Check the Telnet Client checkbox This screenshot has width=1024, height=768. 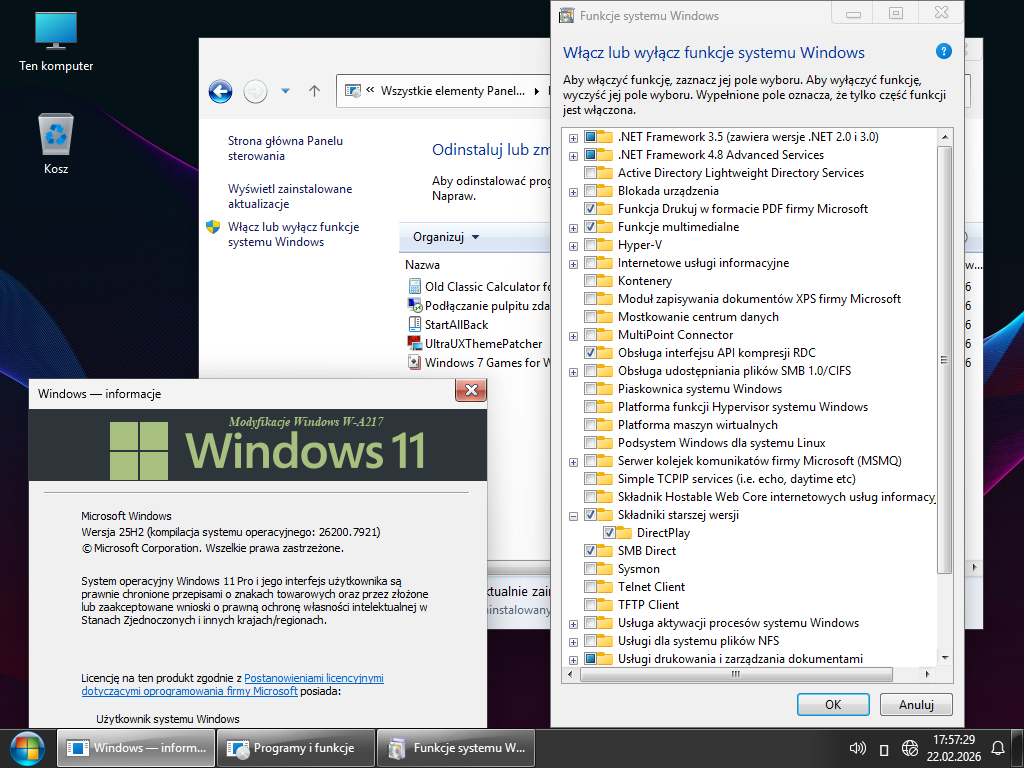[x=591, y=587]
